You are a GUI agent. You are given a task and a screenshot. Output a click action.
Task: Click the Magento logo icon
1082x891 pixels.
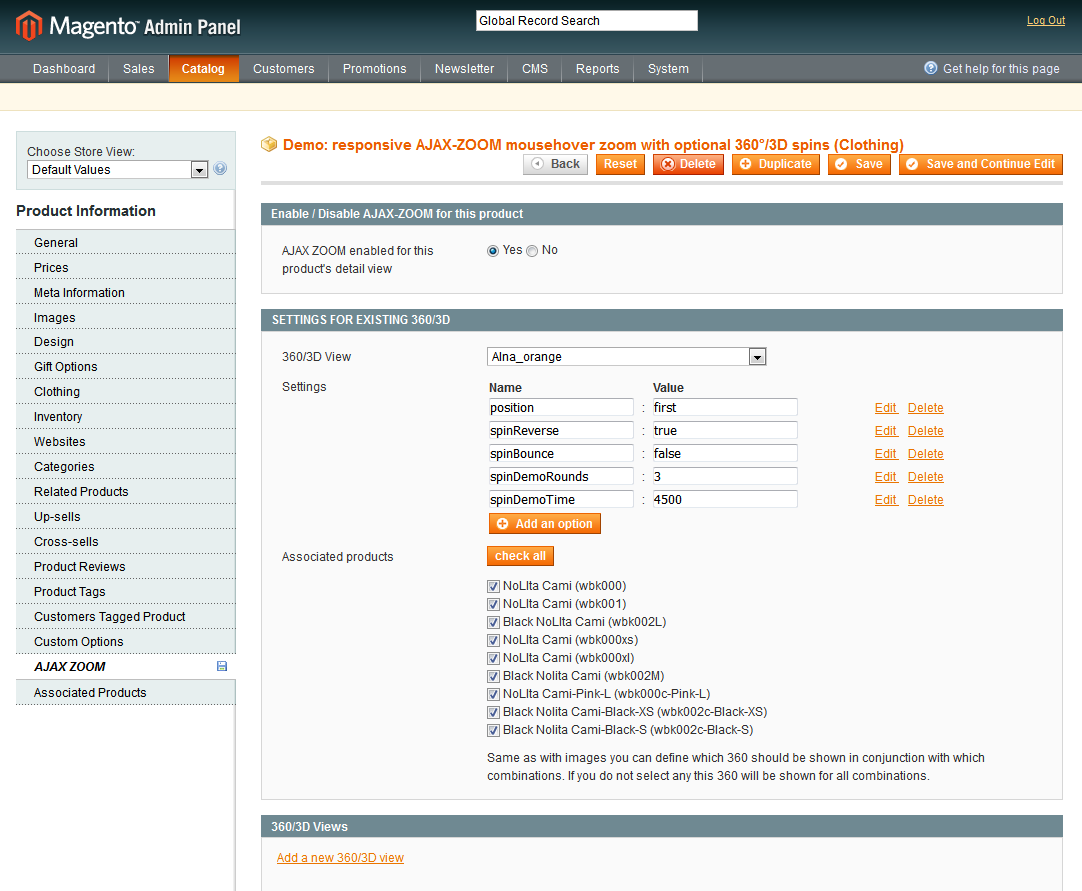coord(29,26)
